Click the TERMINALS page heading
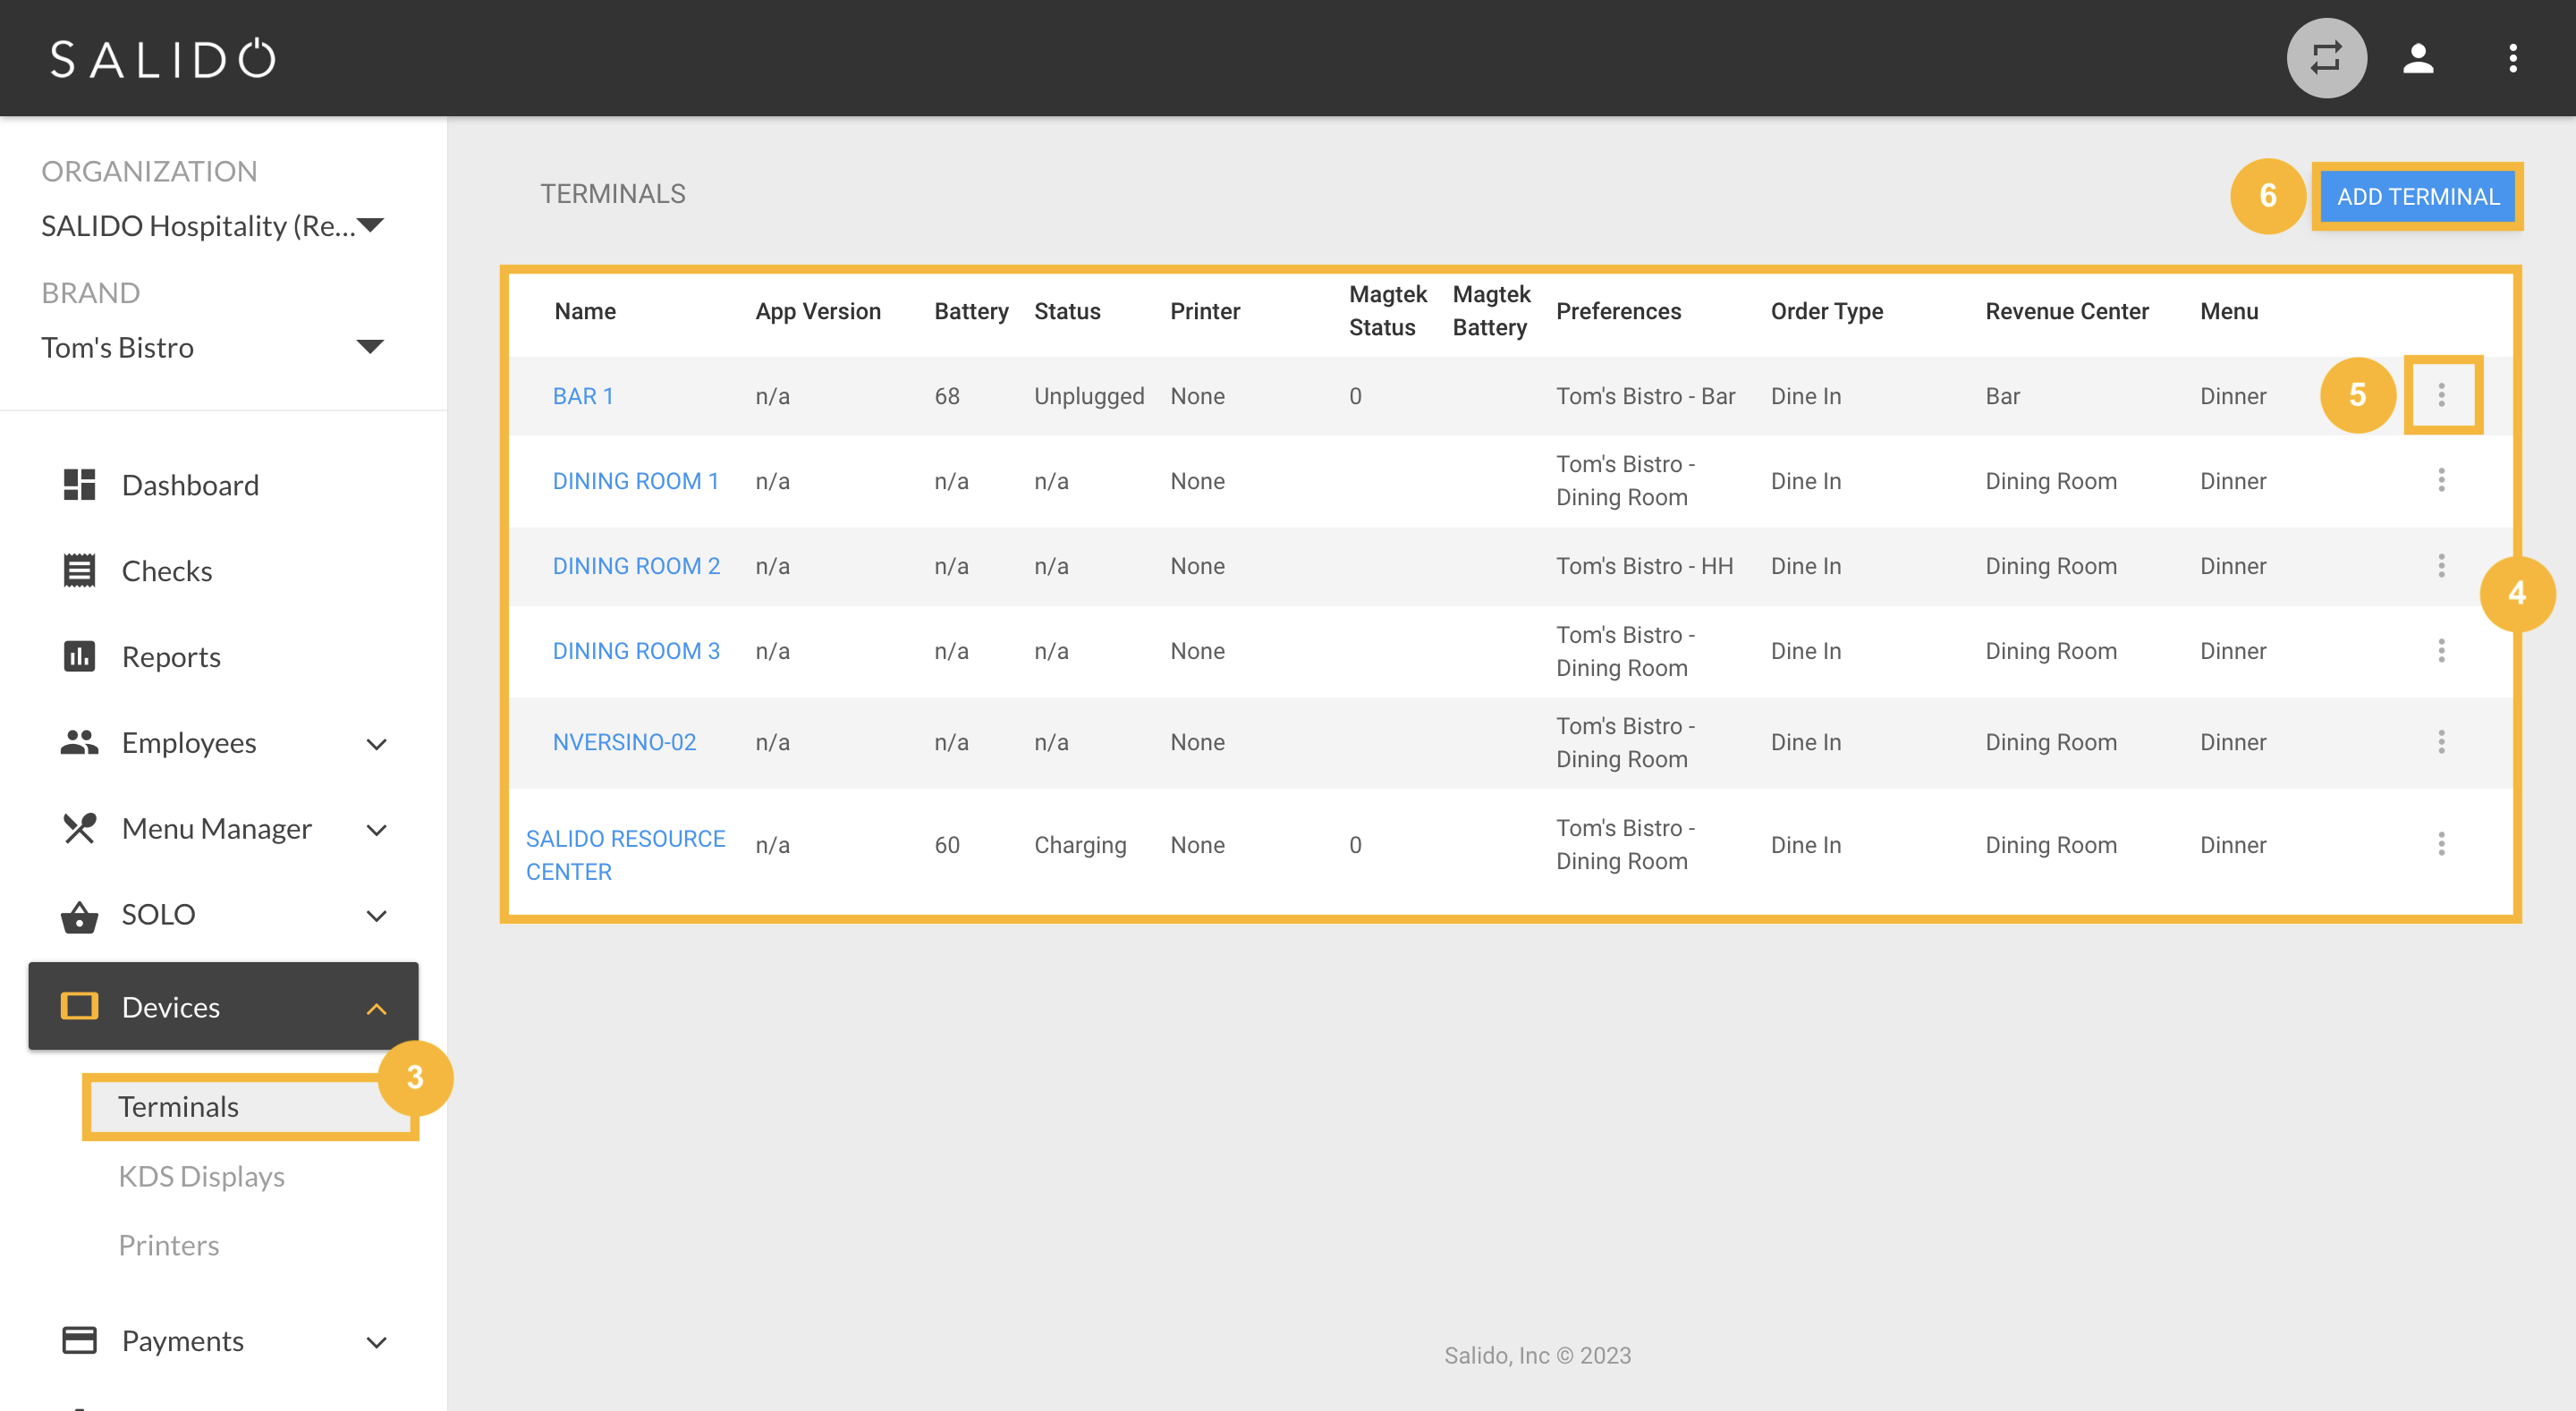The image size is (2576, 1411). (612, 194)
